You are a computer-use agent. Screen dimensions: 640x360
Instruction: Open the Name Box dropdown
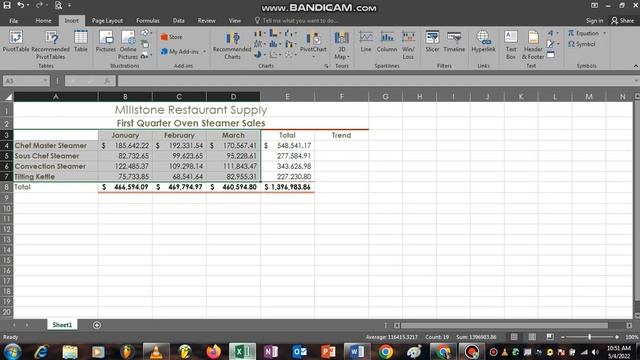click(x=45, y=81)
